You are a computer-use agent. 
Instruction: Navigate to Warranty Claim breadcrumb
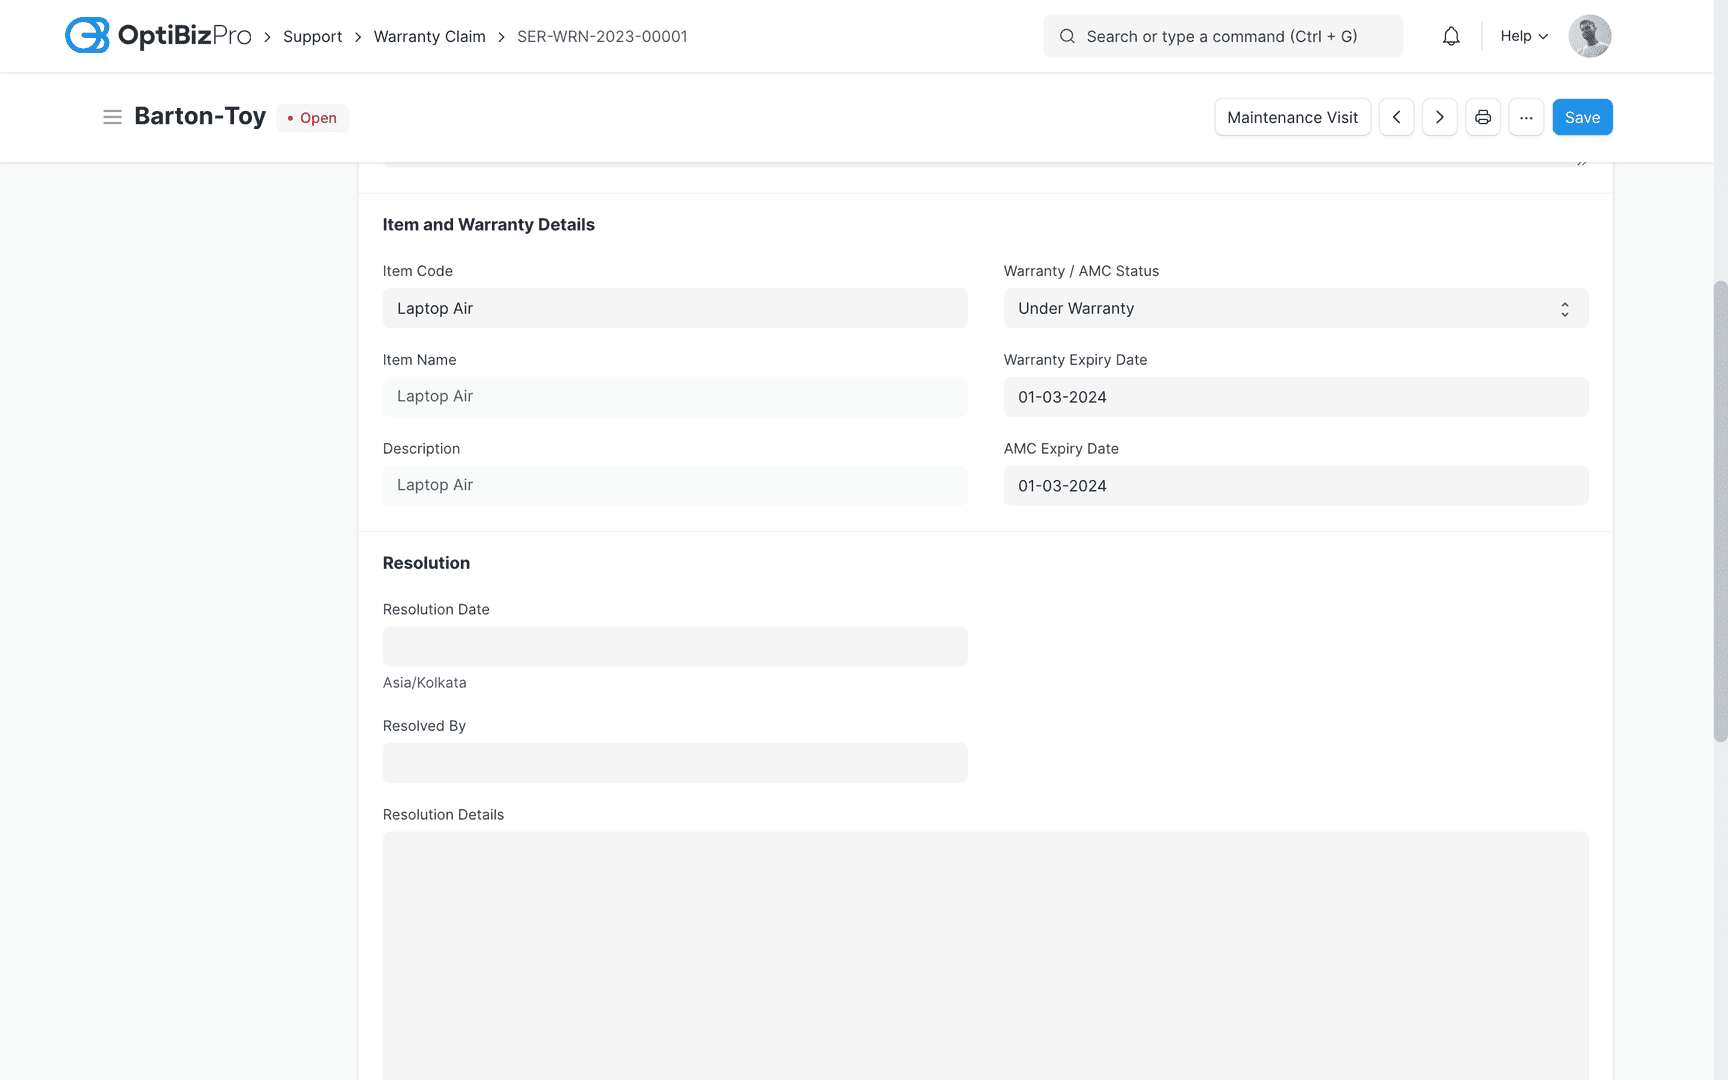point(429,36)
